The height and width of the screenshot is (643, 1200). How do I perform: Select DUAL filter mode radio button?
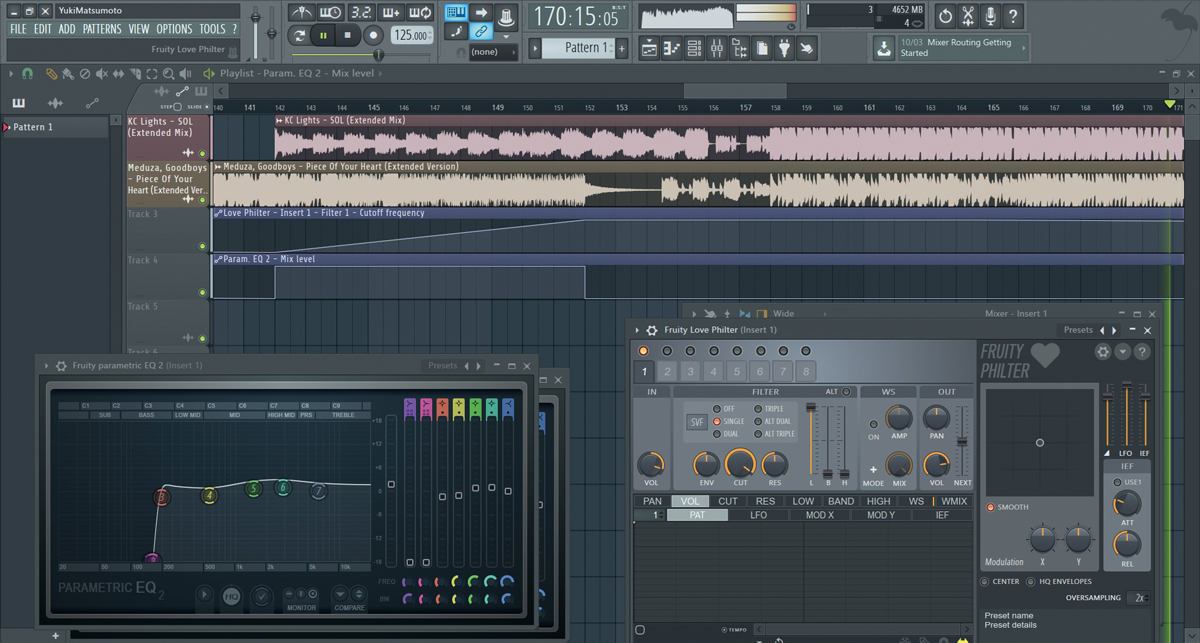click(717, 434)
